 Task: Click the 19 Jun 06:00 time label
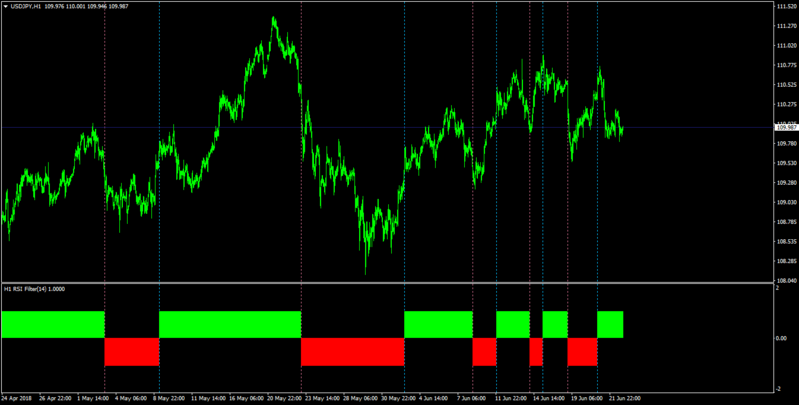[588, 398]
